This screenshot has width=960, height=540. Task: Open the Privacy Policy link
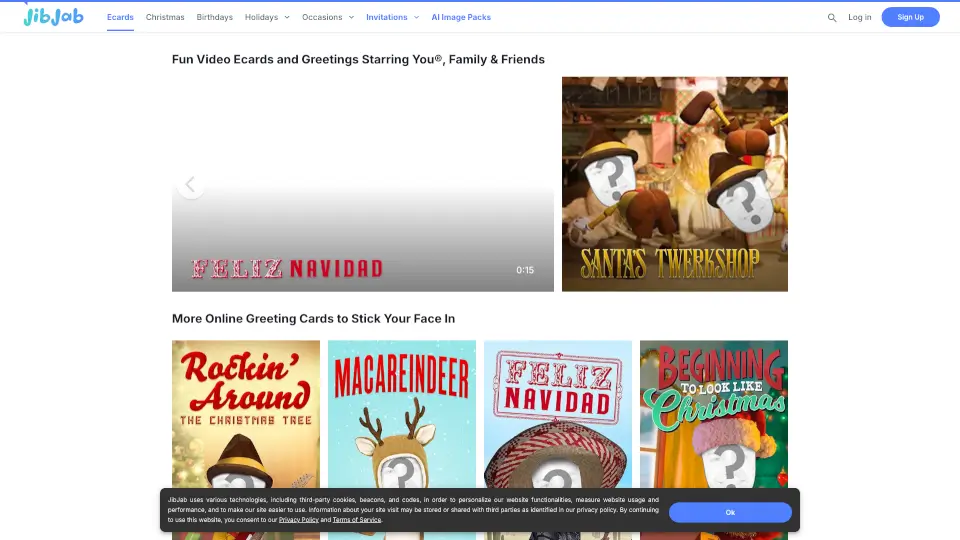299,520
